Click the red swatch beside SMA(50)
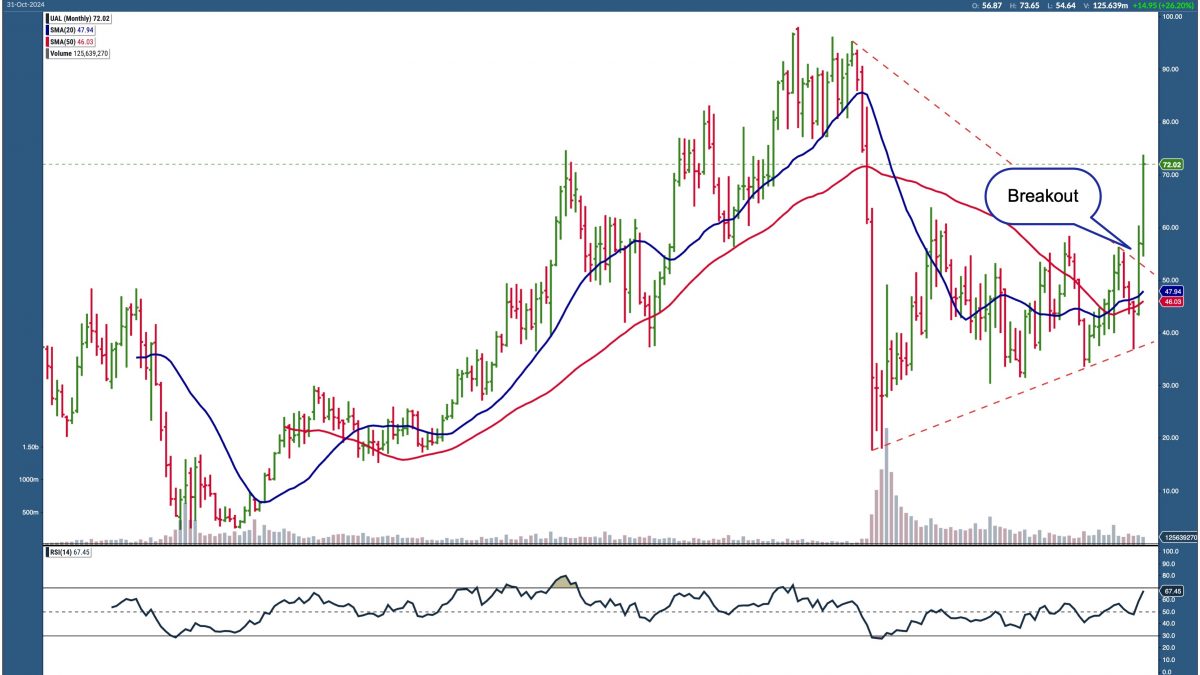Image resolution: width=1200 pixels, height=675 pixels. click(x=48, y=42)
